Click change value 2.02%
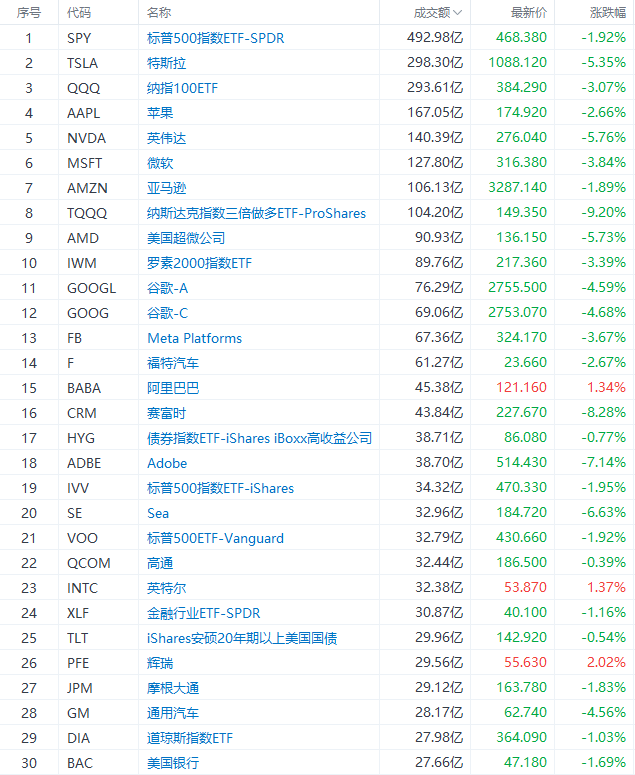 pos(606,662)
